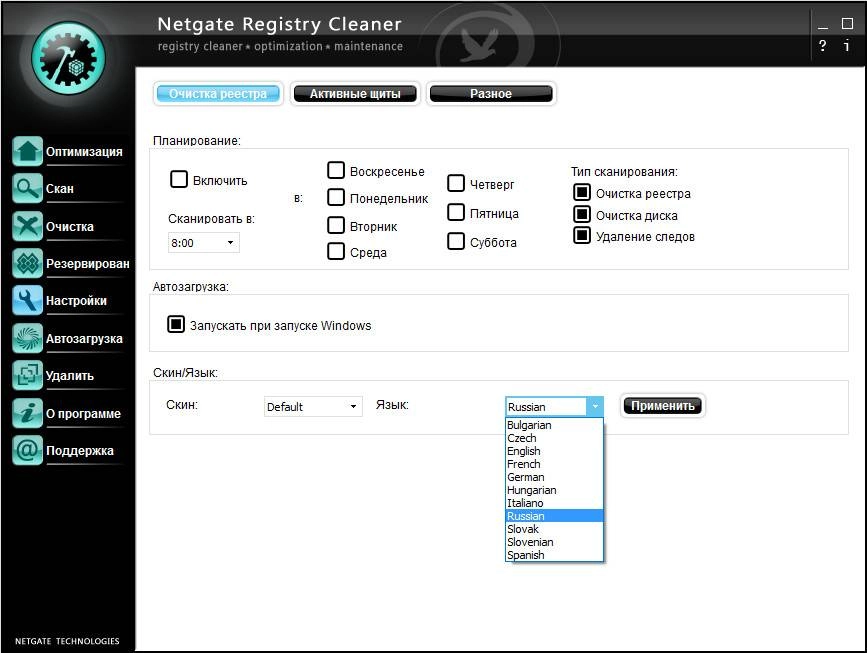Viewport: 867px width, 653px height.
Task: Check the Суббота day checkbox
Action: (x=456, y=241)
